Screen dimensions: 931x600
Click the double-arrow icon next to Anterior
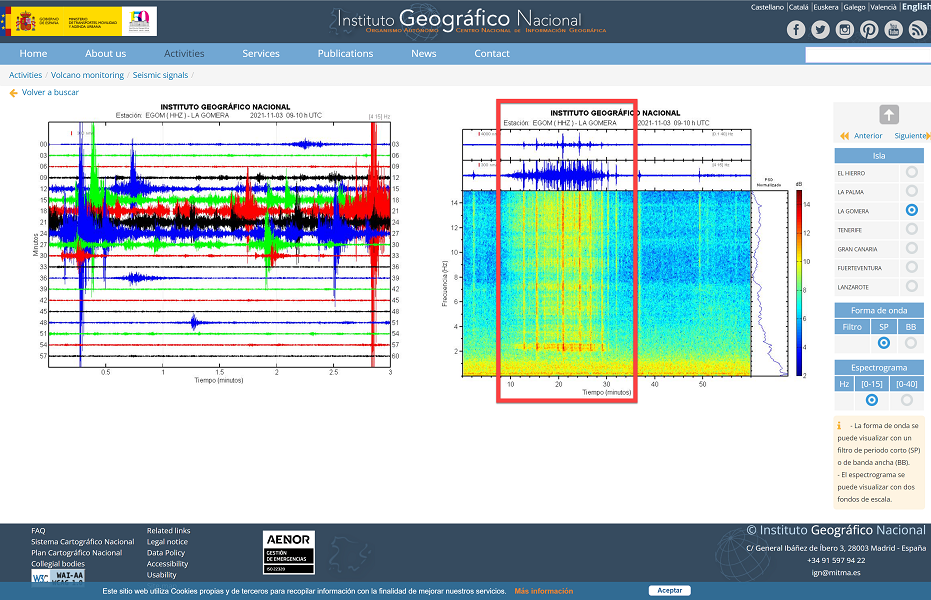pos(844,136)
